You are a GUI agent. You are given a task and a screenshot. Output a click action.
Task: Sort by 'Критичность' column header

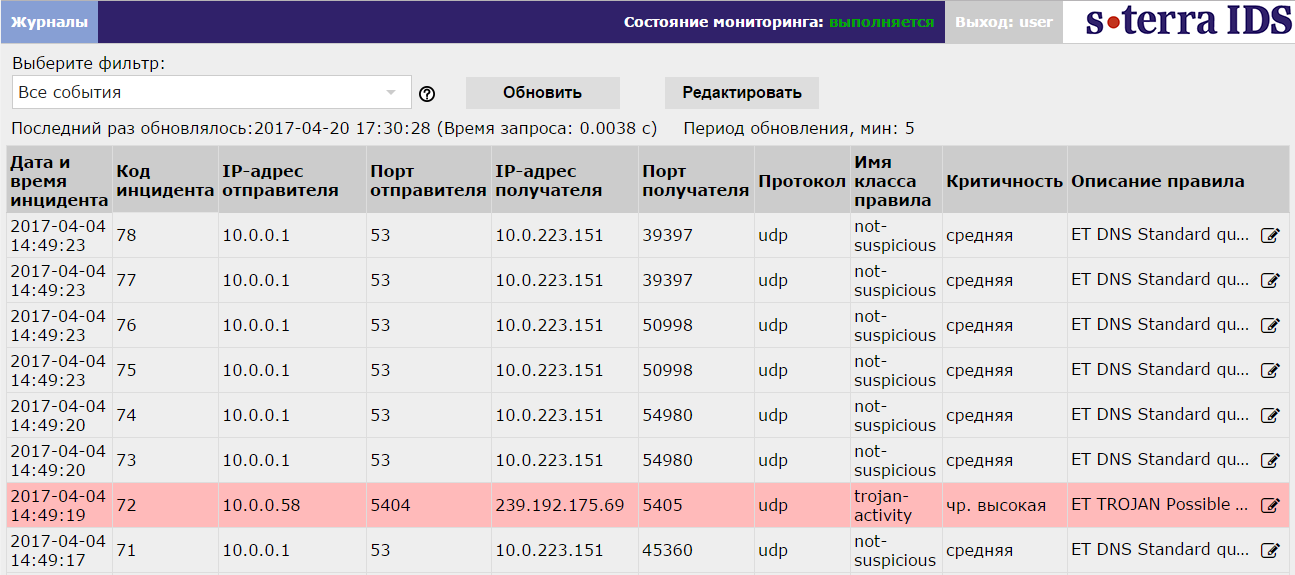[1004, 181]
